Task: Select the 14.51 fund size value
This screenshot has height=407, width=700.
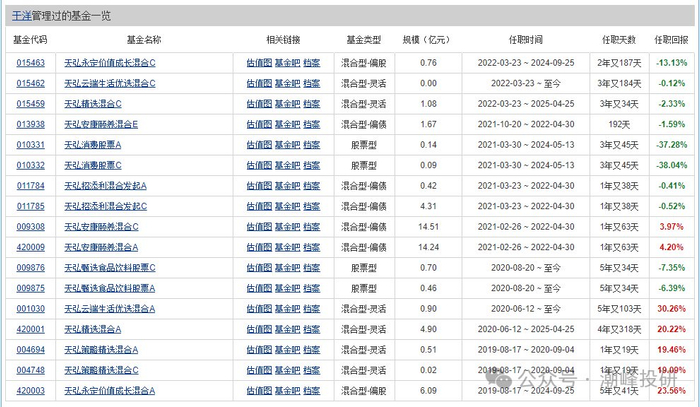Action: click(x=429, y=227)
